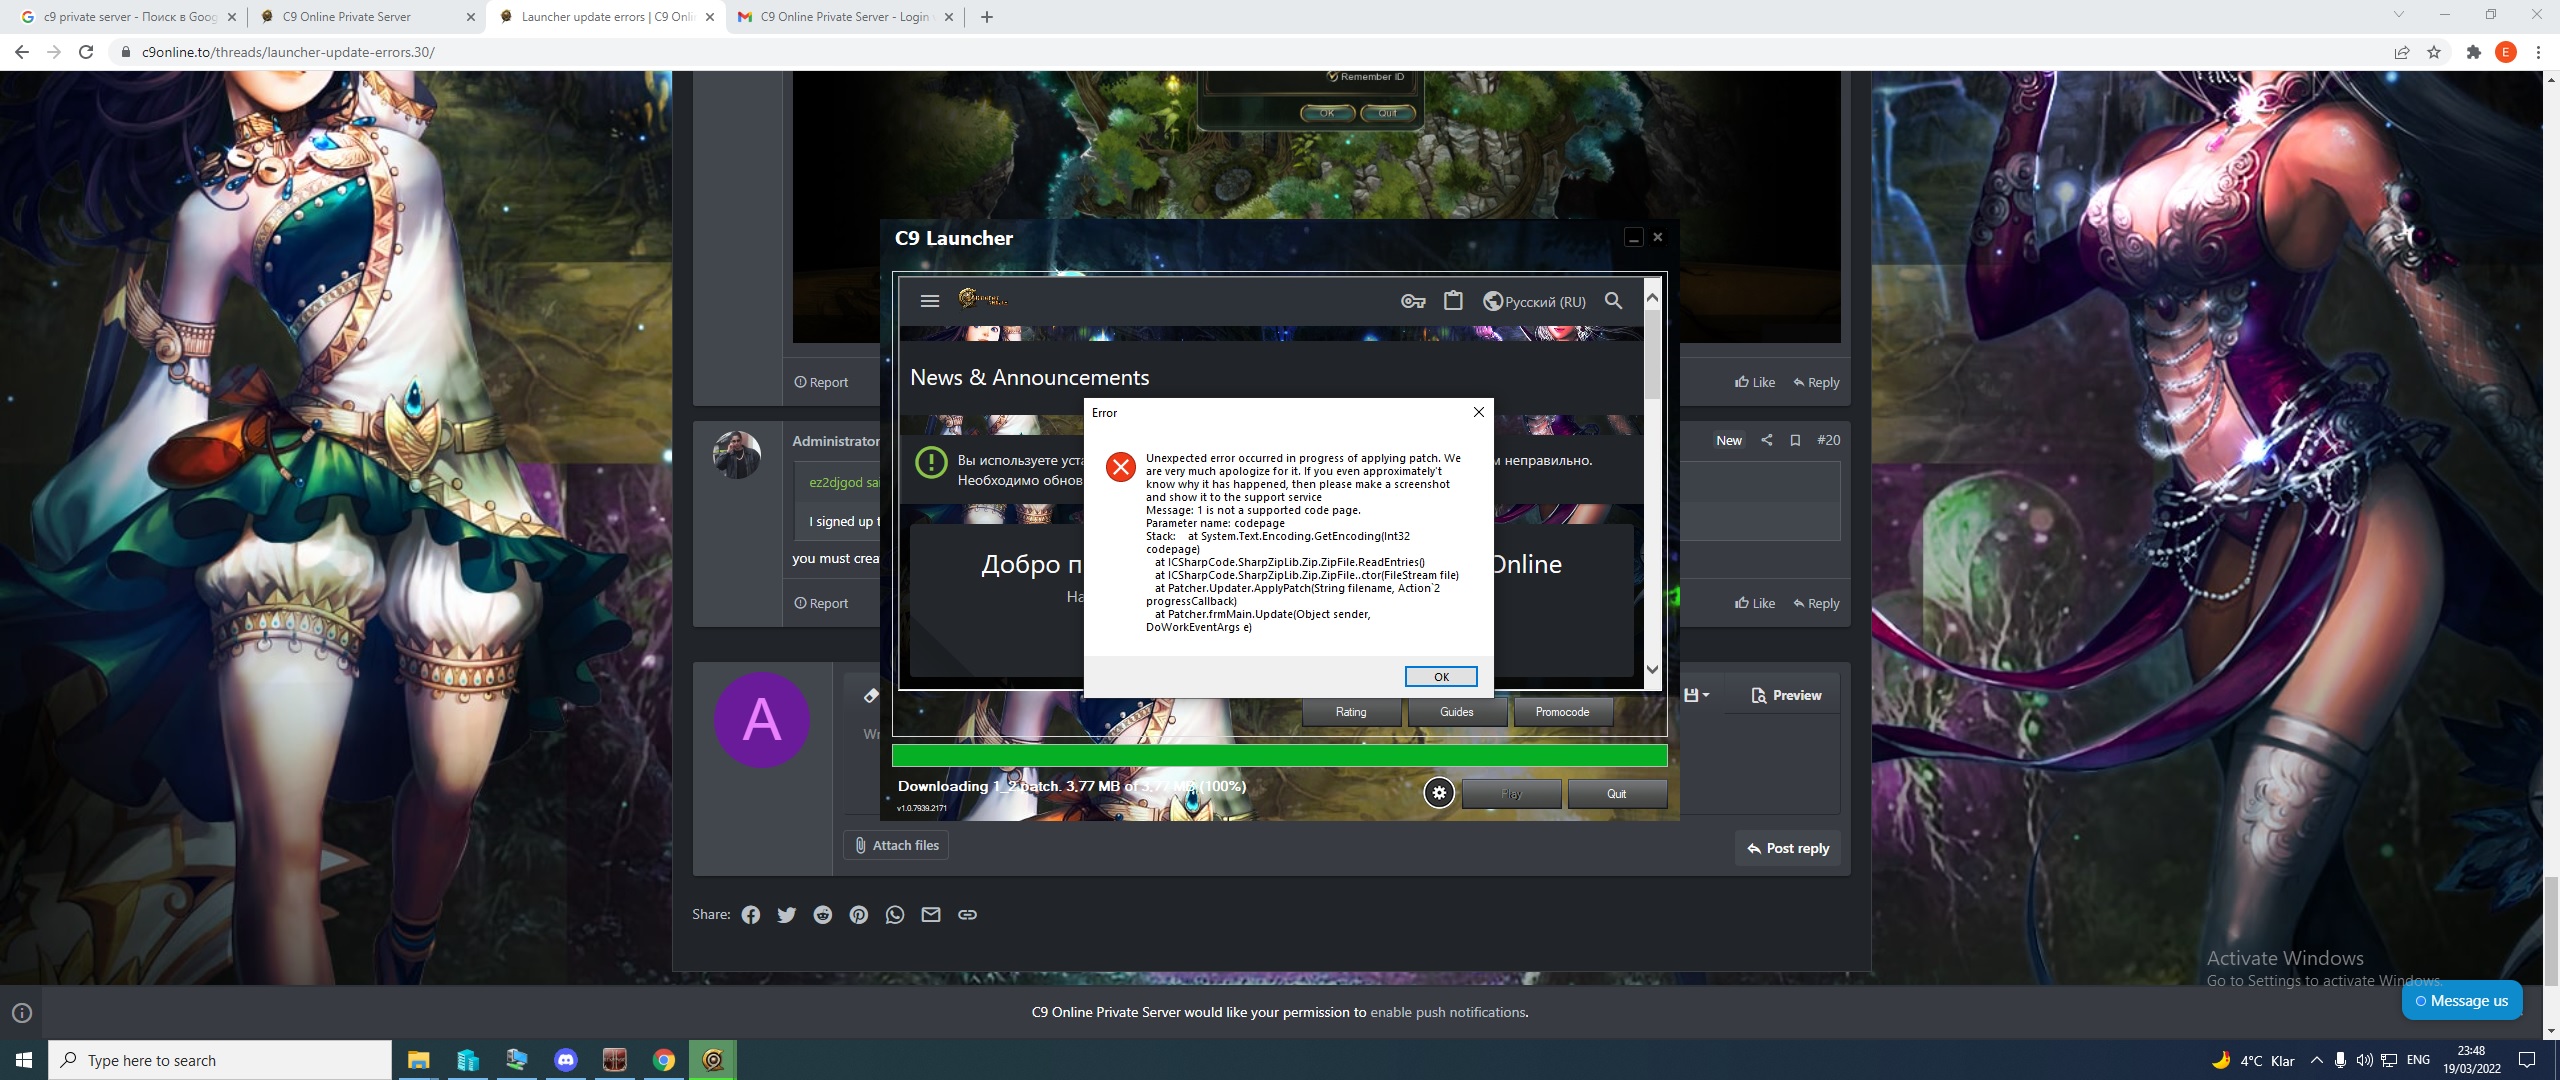Open the C9 launcher taskbar icon
This screenshot has height=1080, width=2560.
click(713, 1060)
